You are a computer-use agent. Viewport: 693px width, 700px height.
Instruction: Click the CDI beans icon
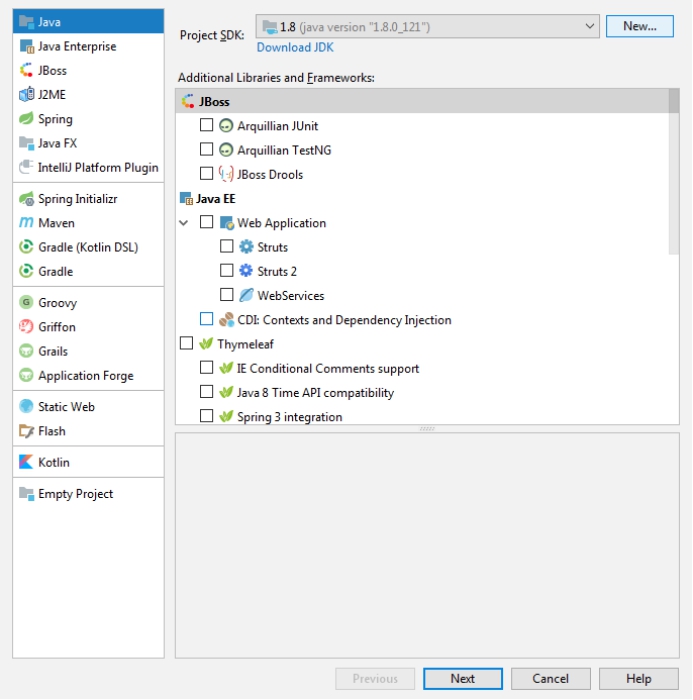[x=226, y=319]
